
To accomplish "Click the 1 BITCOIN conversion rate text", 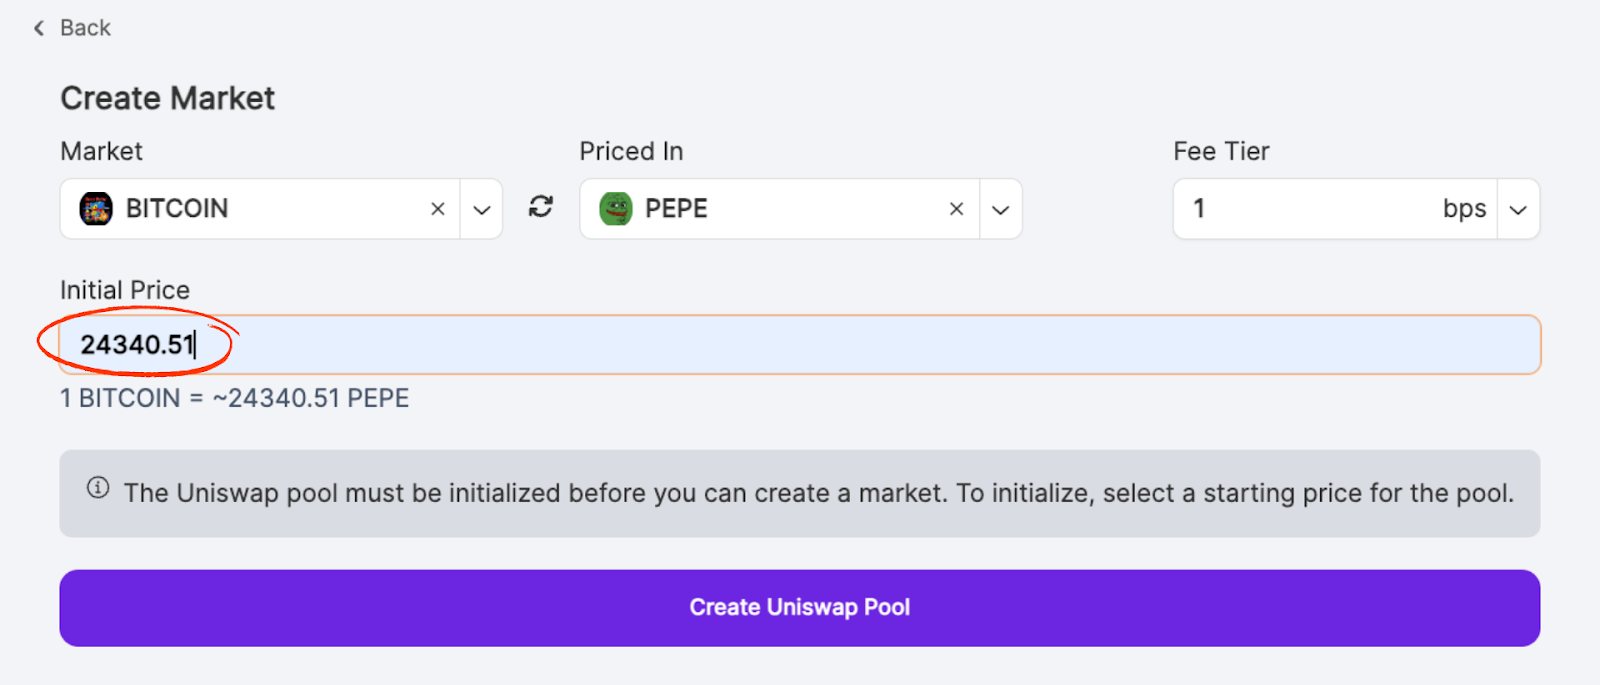I will click(x=235, y=398).
